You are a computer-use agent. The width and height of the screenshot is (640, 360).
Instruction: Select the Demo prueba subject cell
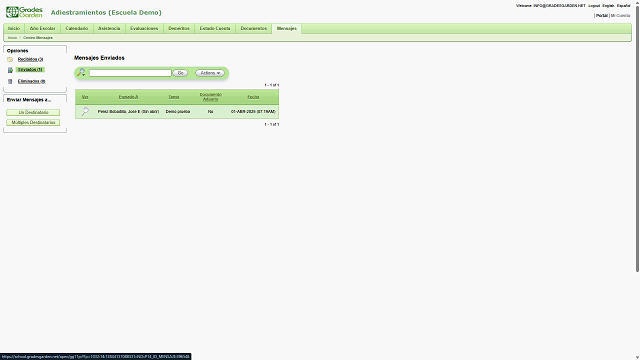(178, 111)
